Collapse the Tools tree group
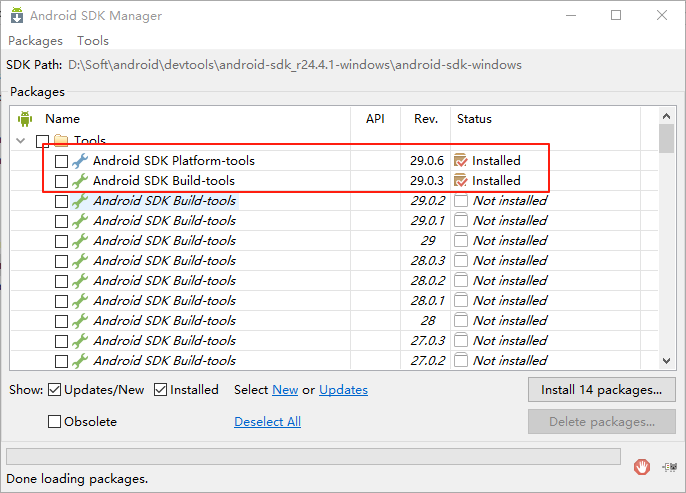The width and height of the screenshot is (686, 493). pos(21,140)
